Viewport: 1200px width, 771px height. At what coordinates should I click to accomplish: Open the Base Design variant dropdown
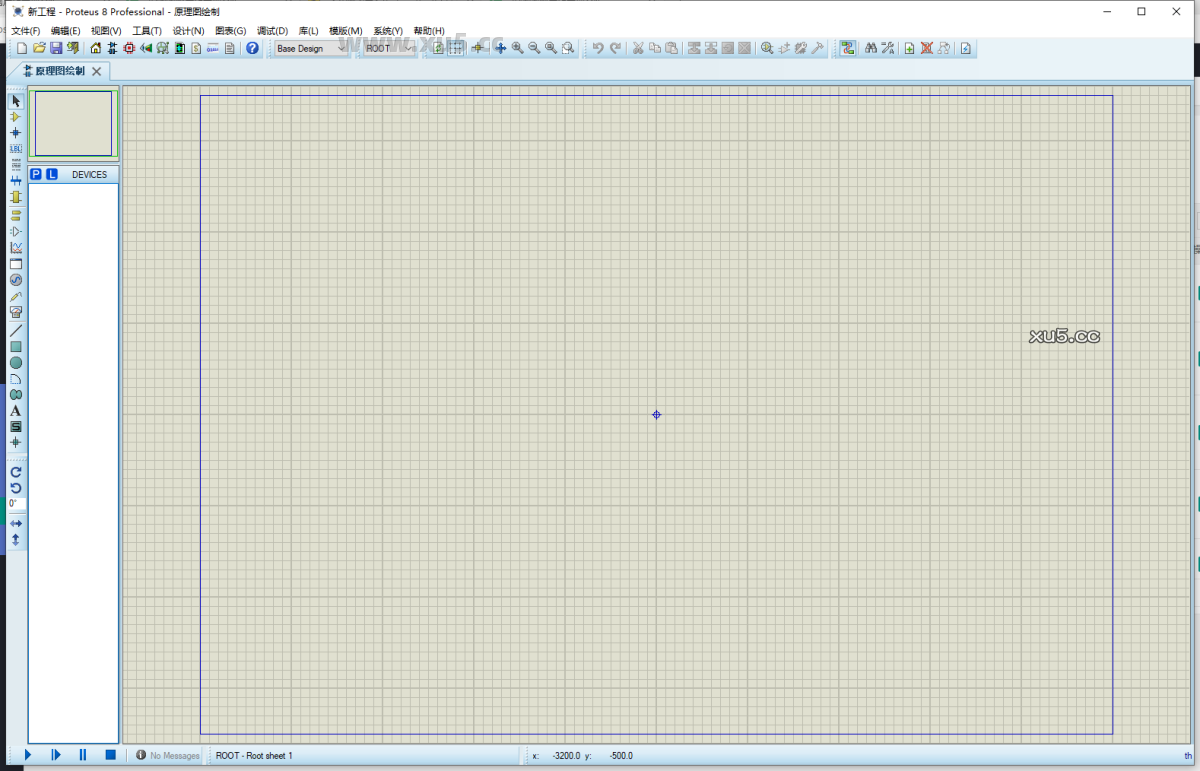tap(311, 48)
